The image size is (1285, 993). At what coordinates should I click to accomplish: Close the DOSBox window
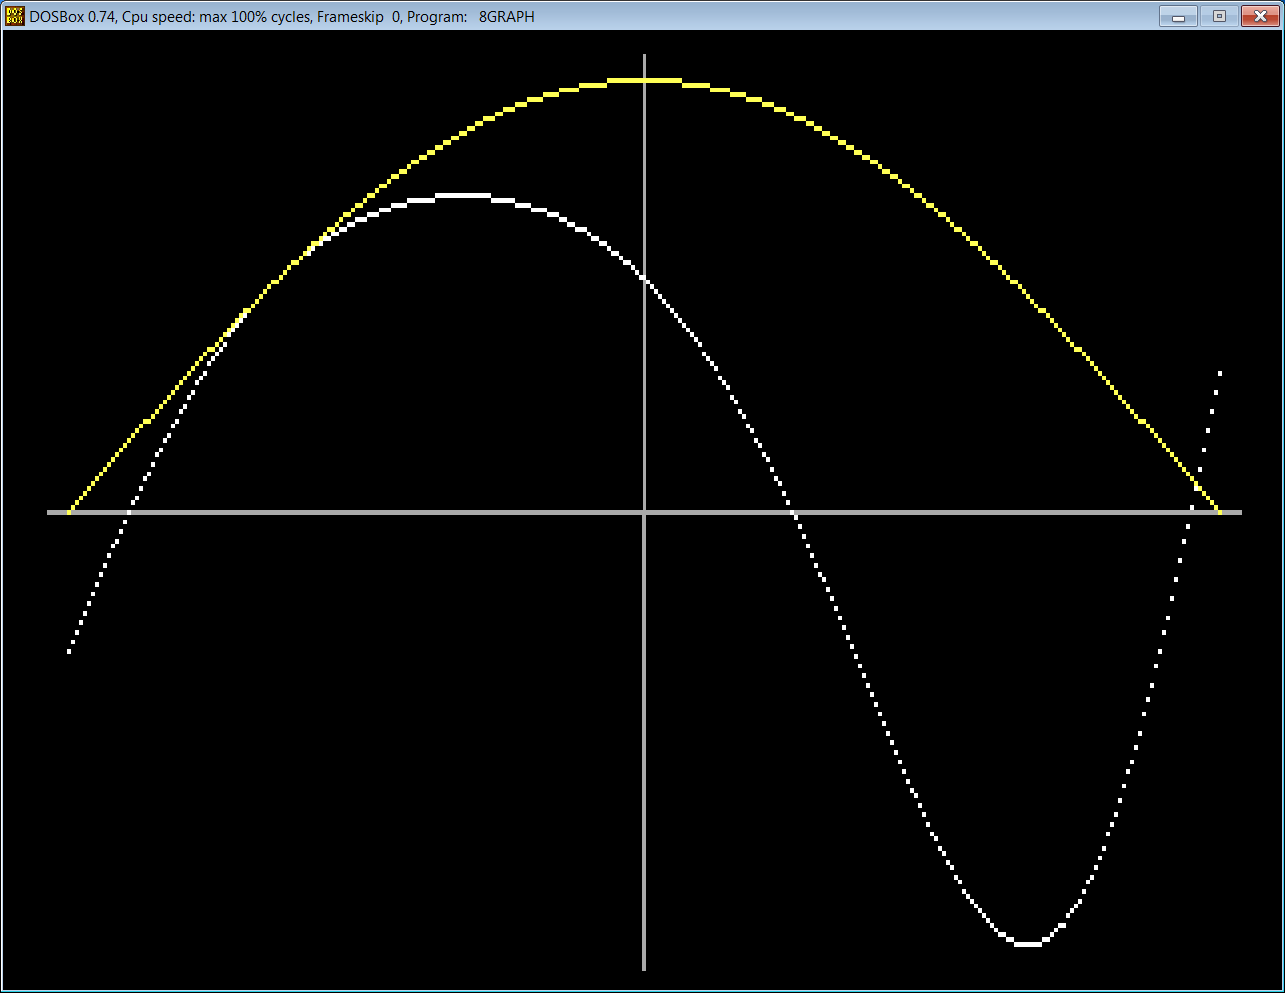[1258, 16]
